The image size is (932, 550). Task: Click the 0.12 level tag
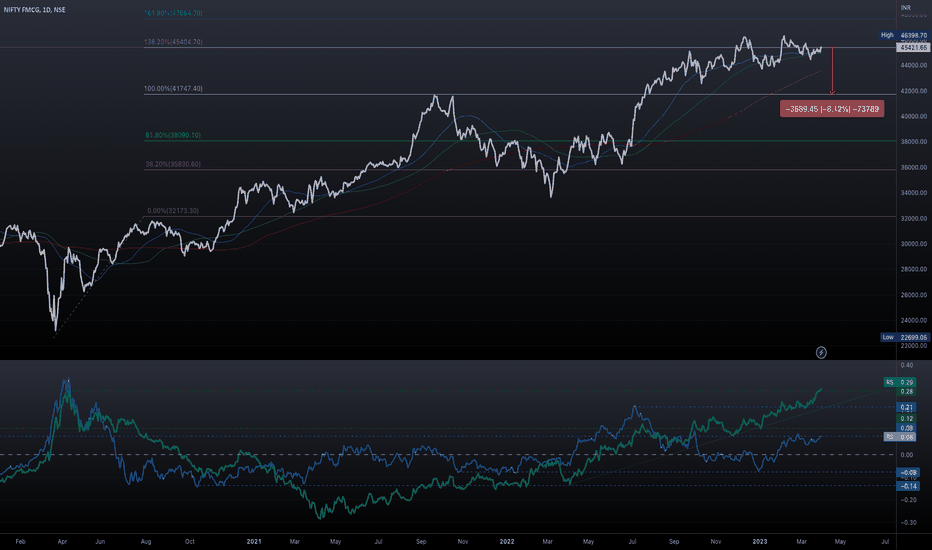coord(906,419)
